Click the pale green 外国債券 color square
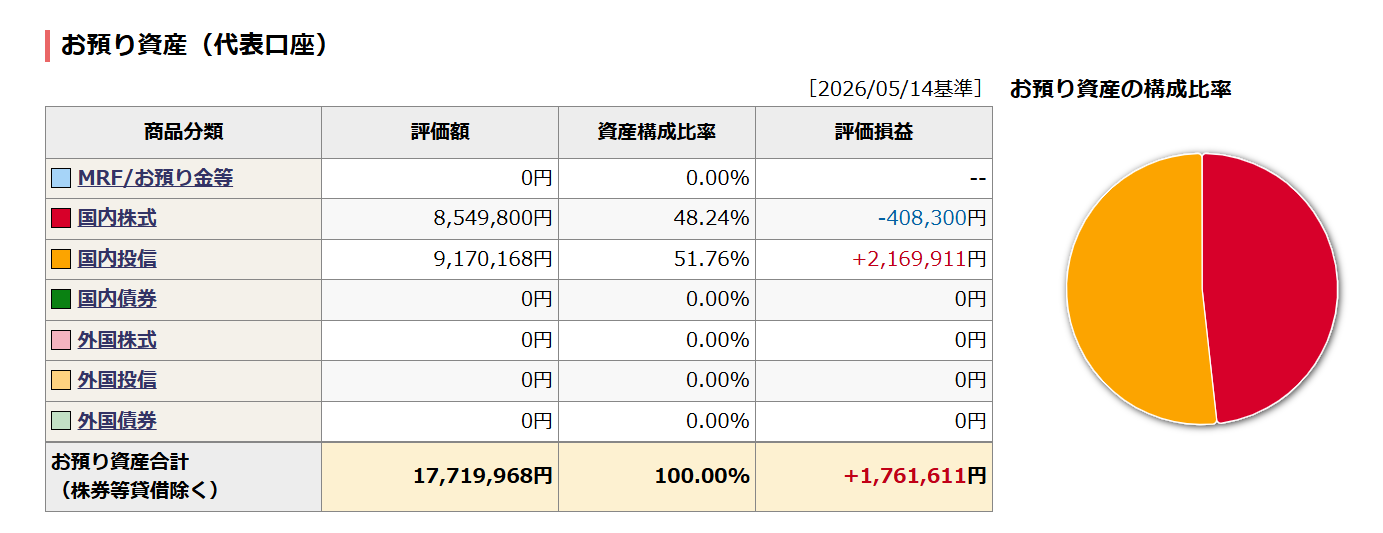1383x533 pixels. pos(61,422)
